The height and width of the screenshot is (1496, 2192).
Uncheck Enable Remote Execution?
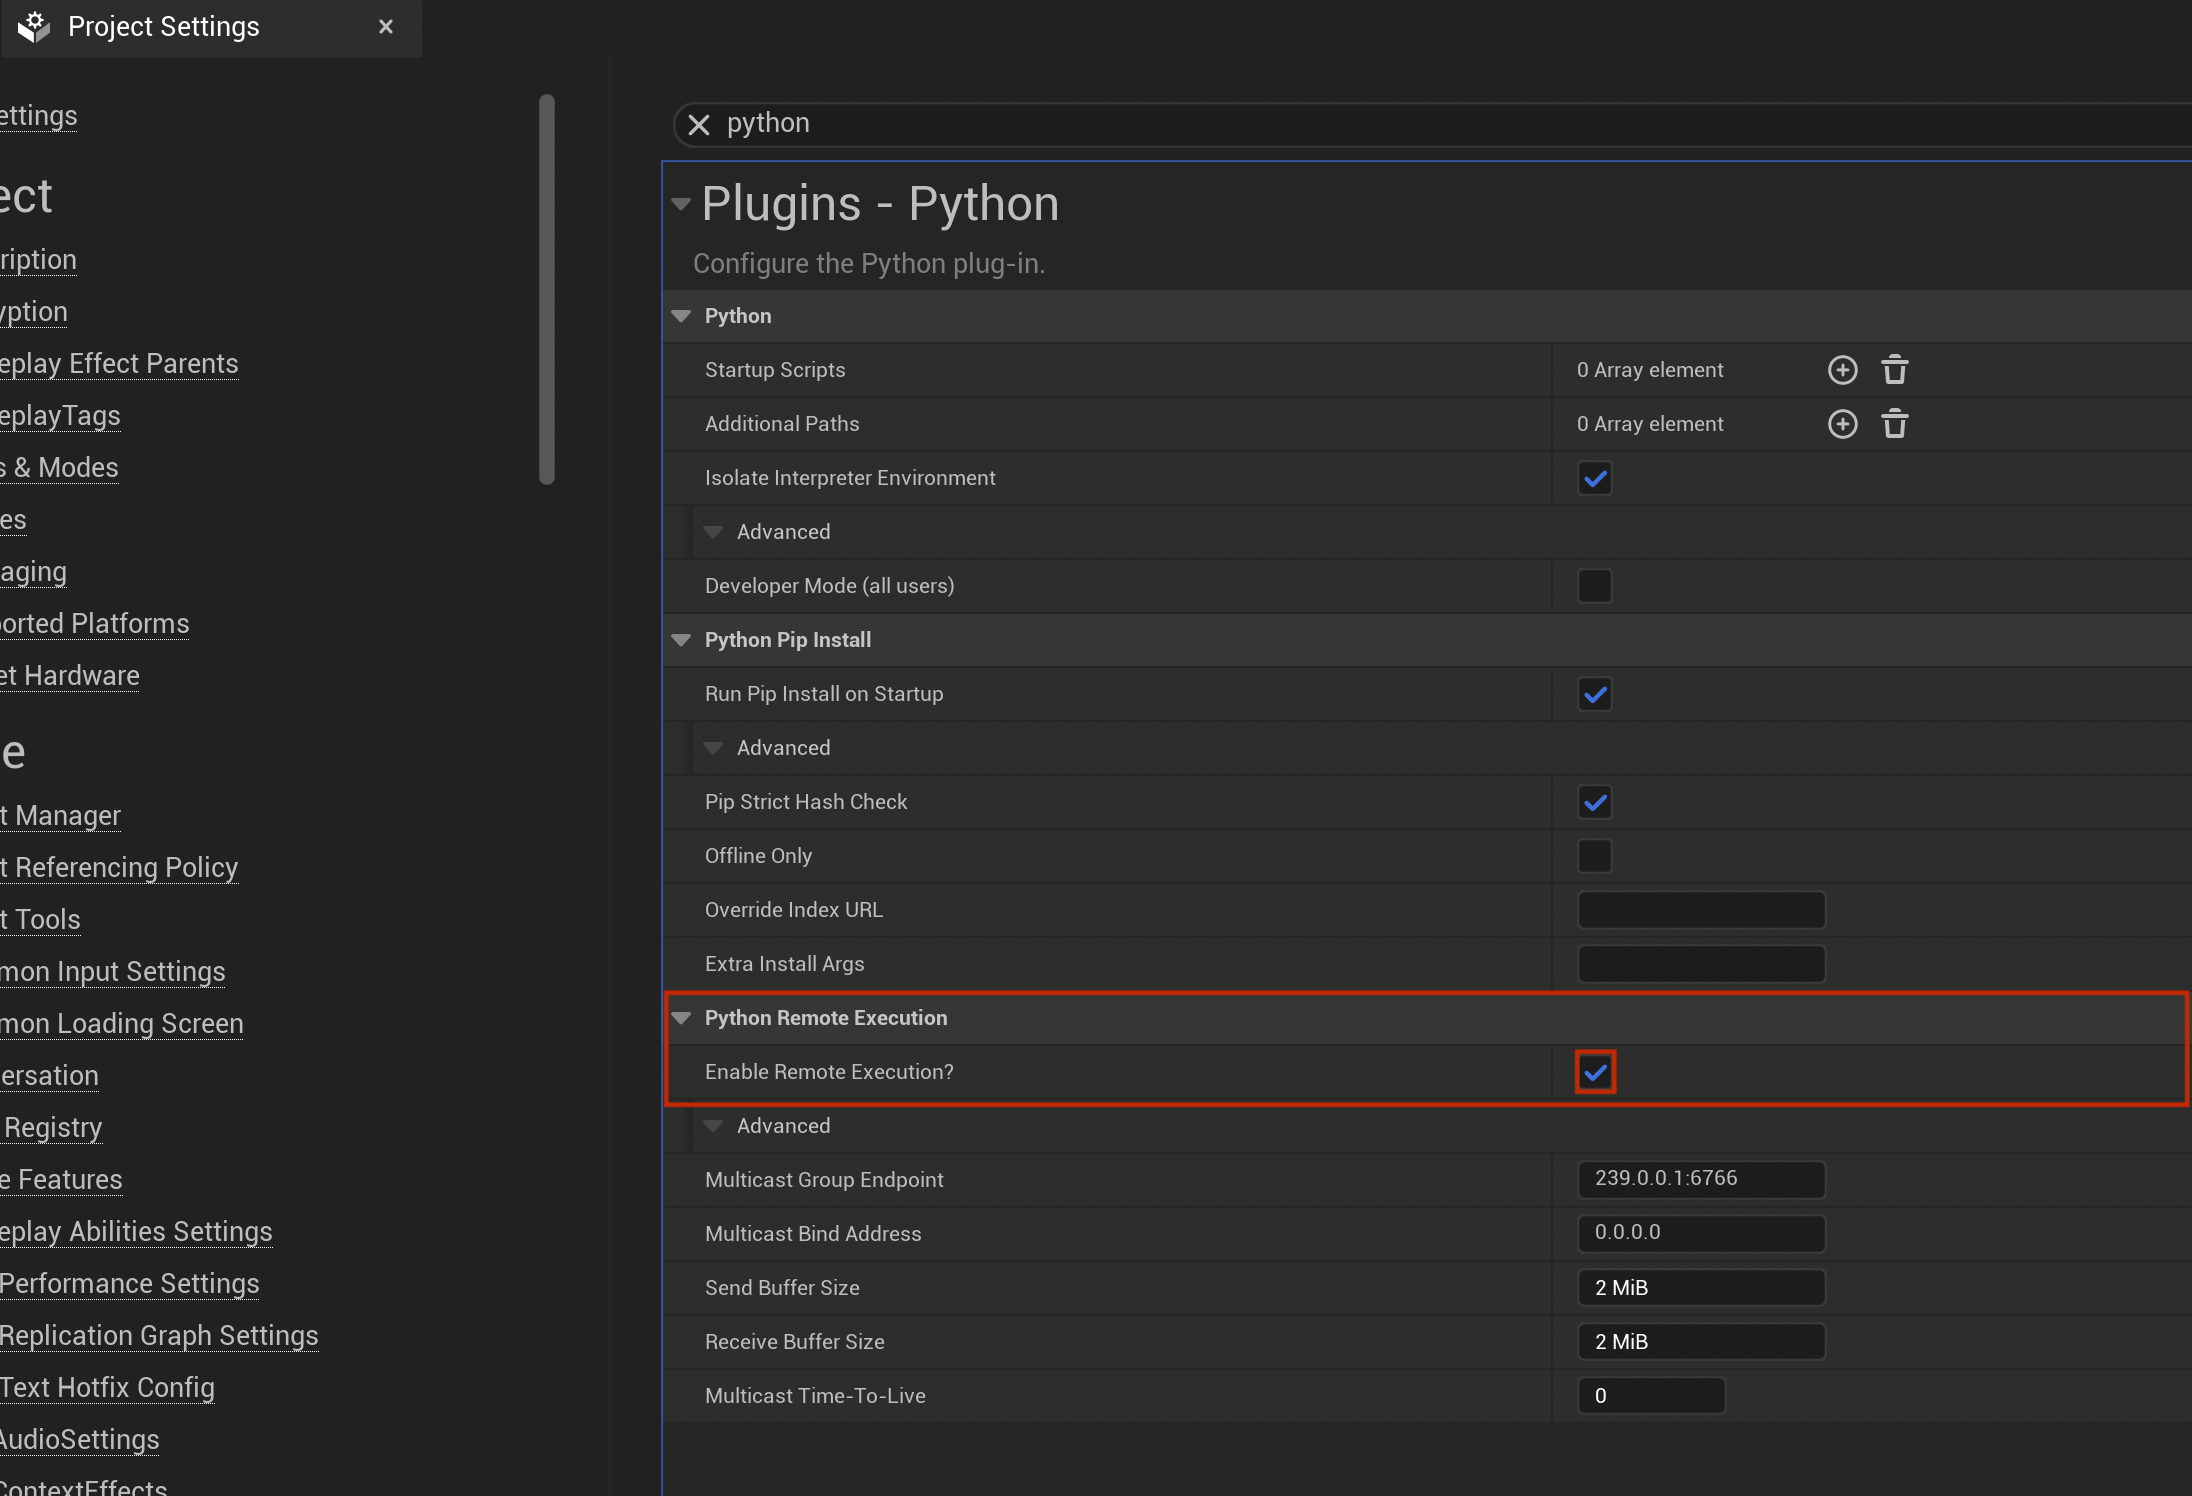click(x=1595, y=1071)
